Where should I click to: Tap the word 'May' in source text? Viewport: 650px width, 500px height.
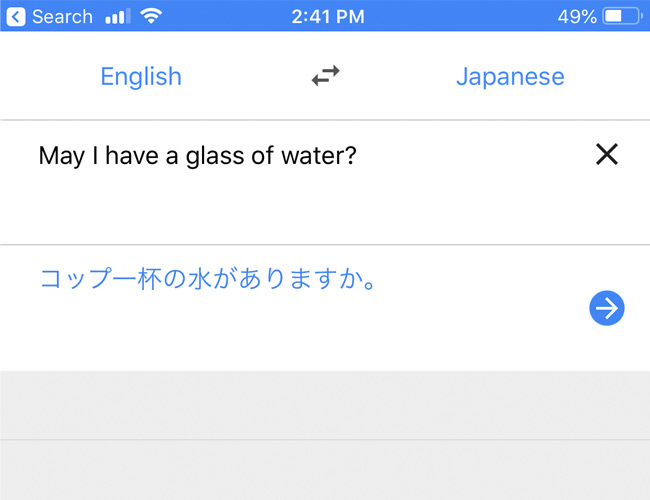tap(61, 157)
